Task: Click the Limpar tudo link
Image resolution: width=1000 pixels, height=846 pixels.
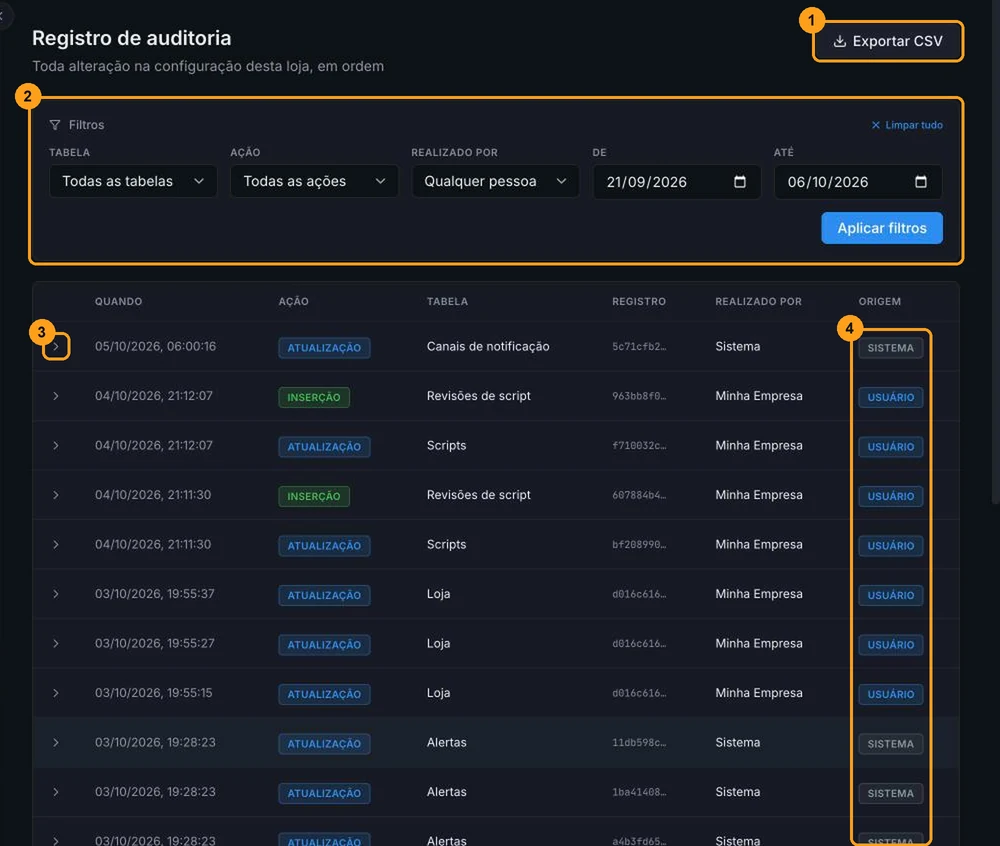Action: 907,125
